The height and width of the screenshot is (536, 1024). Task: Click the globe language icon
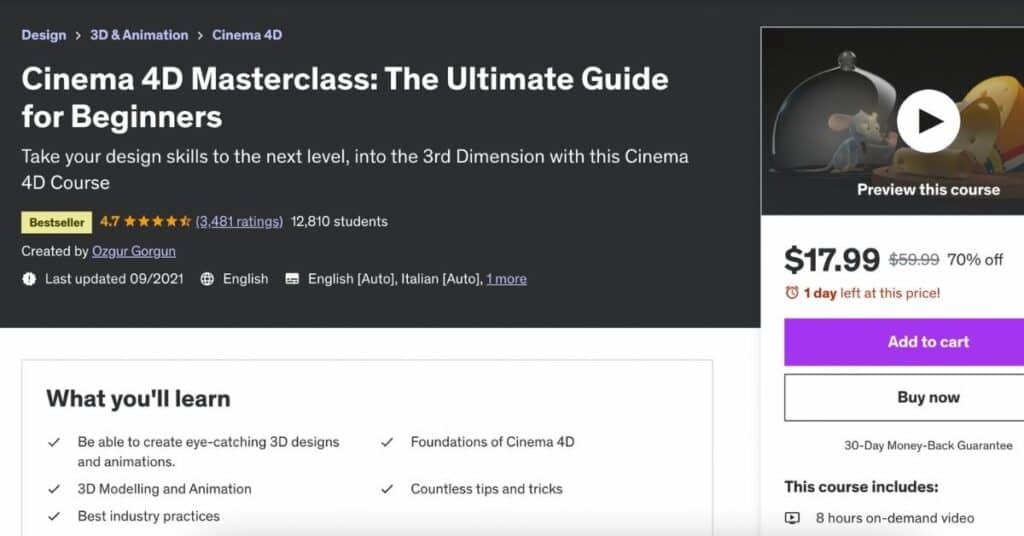coord(207,279)
